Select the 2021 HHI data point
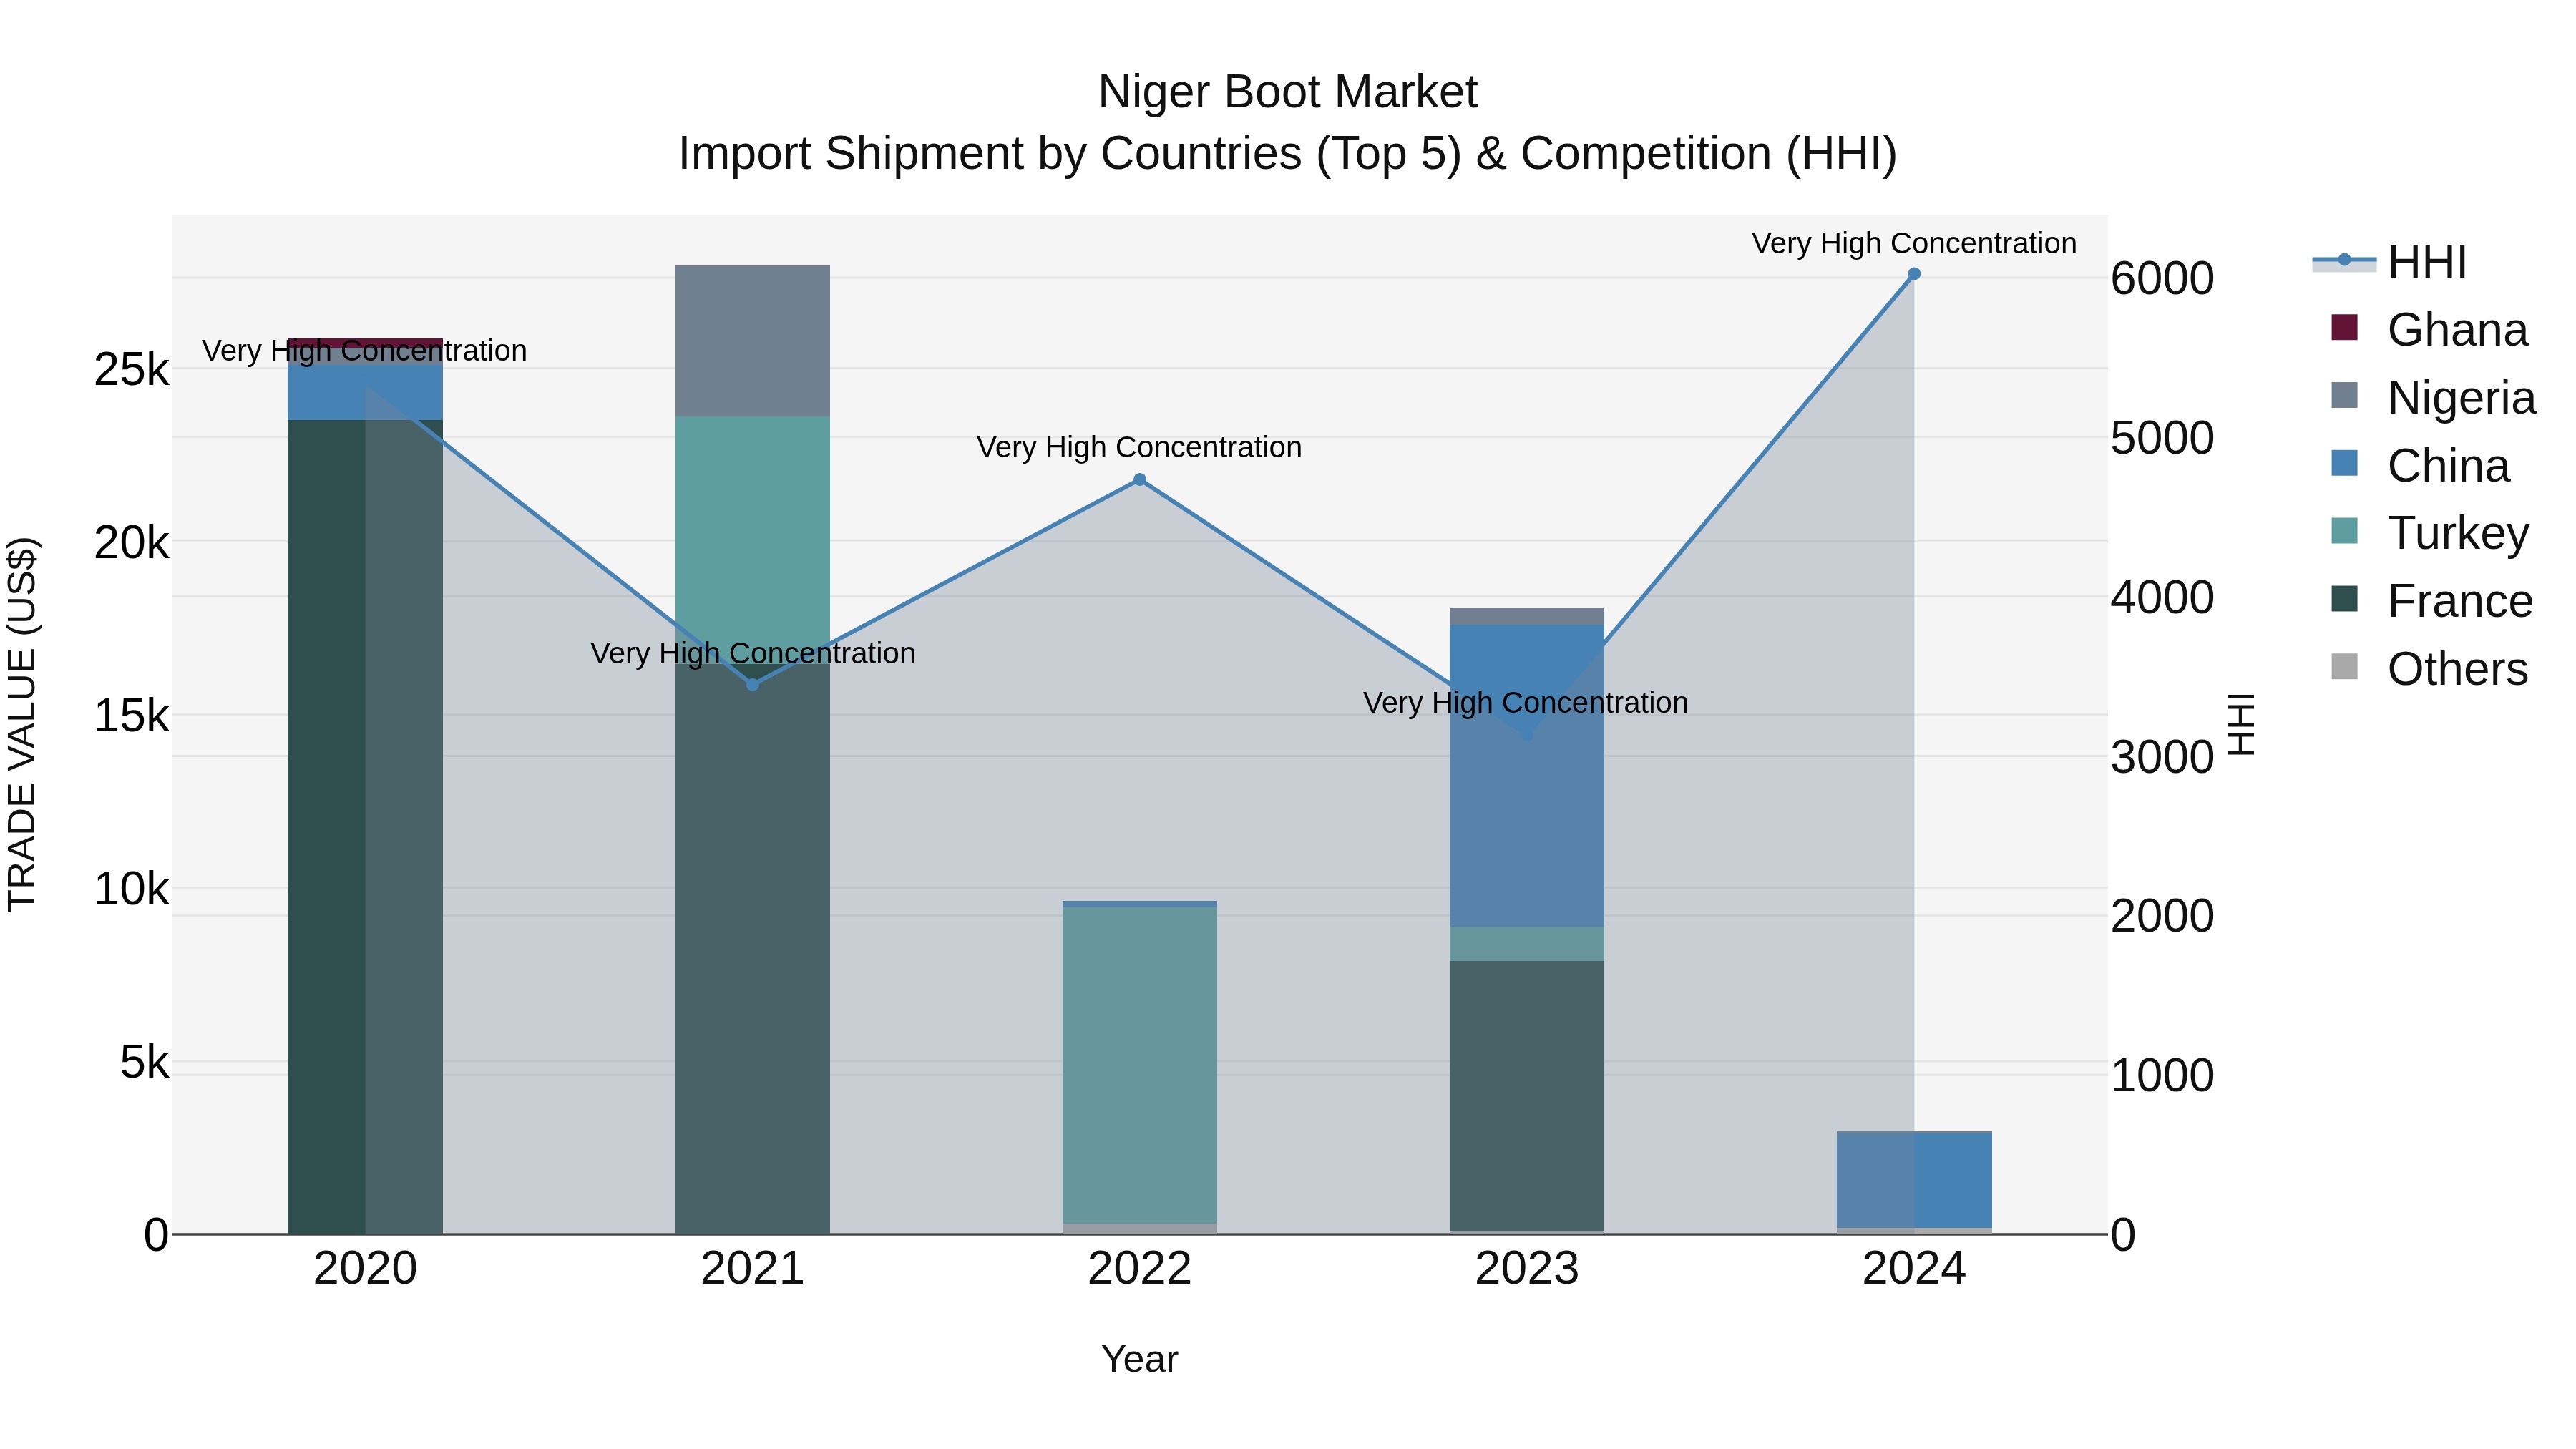The width and height of the screenshot is (2576, 1449). pyautogui.click(x=753, y=685)
